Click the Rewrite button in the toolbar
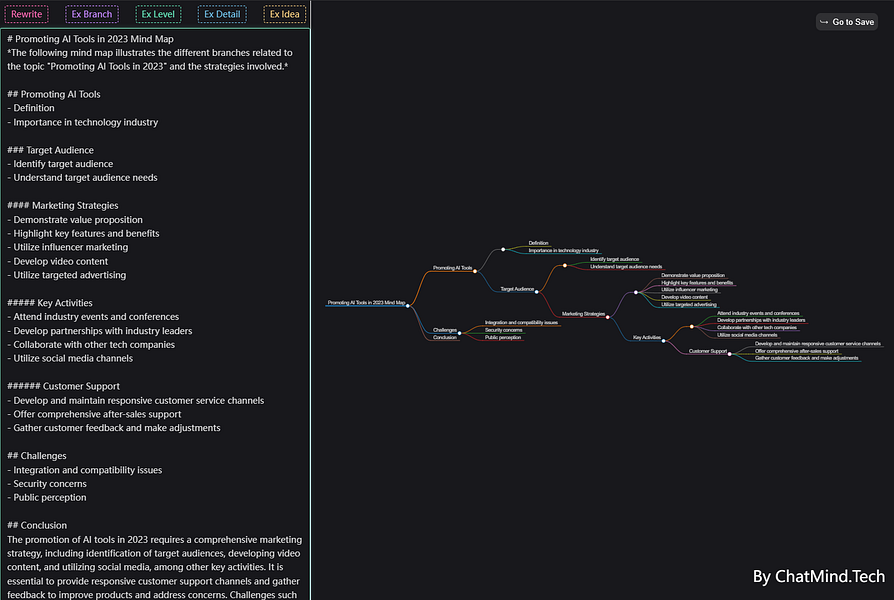 pos(26,14)
